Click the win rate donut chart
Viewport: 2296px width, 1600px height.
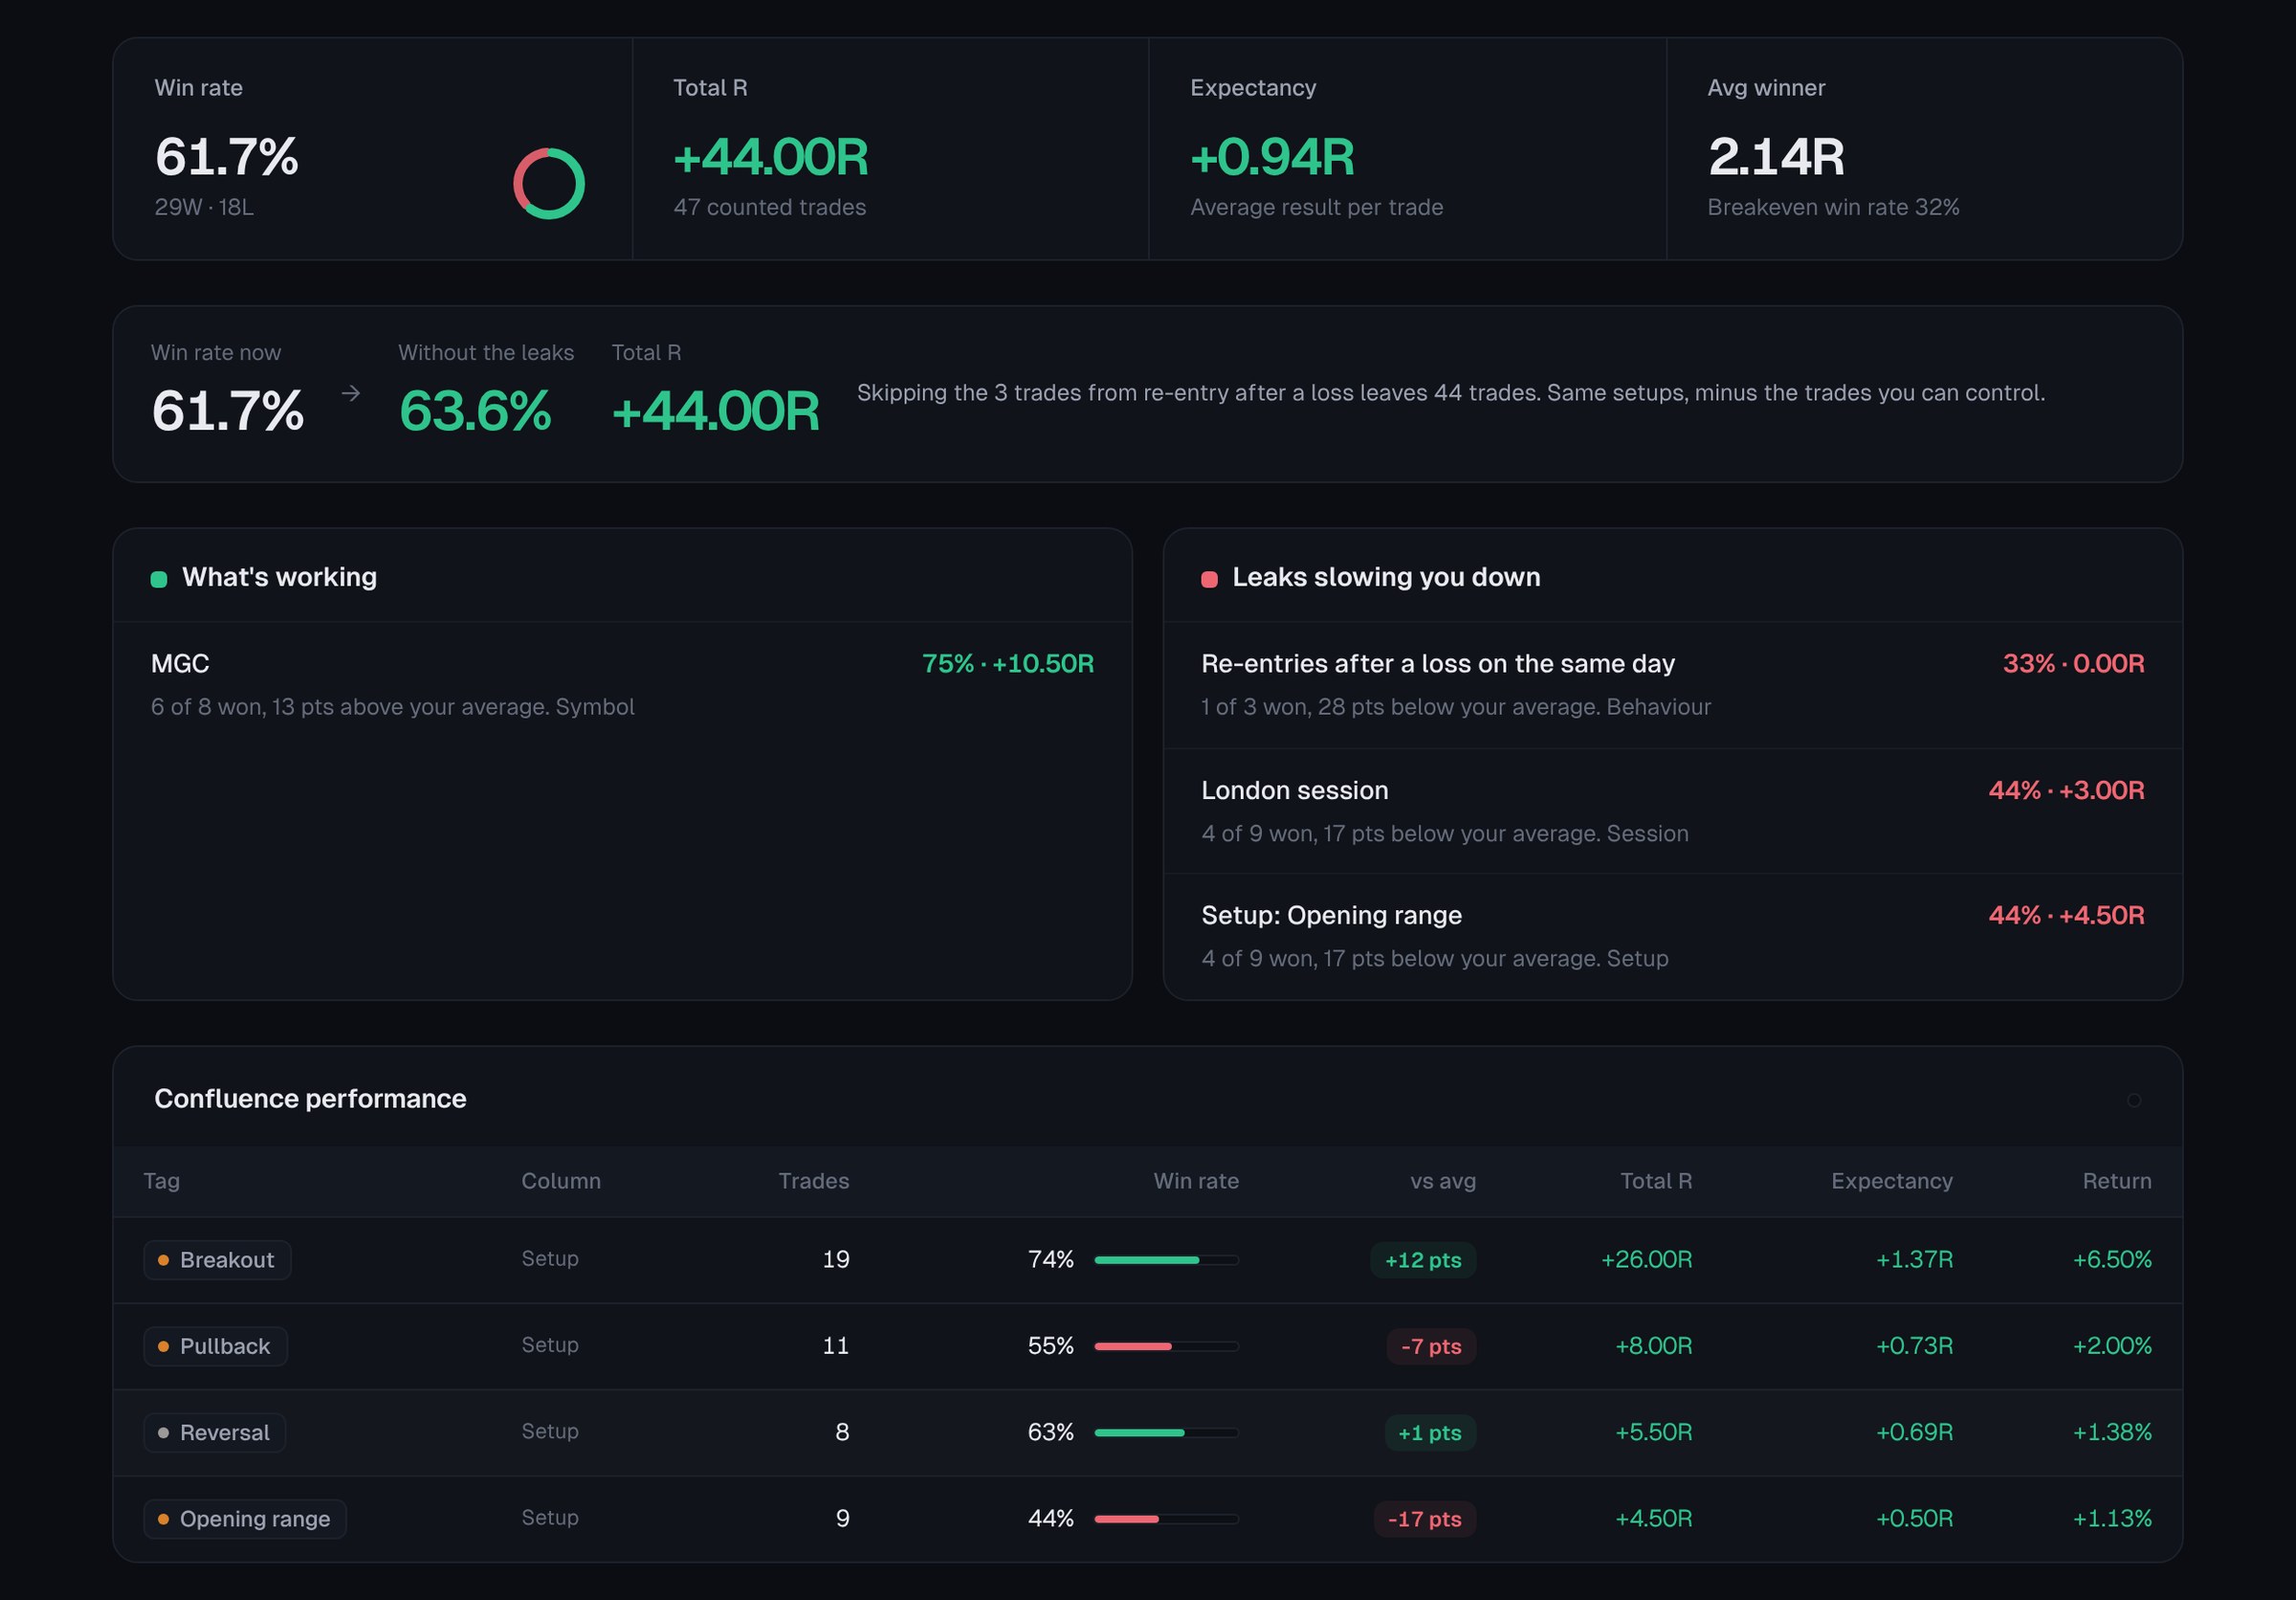coord(549,184)
